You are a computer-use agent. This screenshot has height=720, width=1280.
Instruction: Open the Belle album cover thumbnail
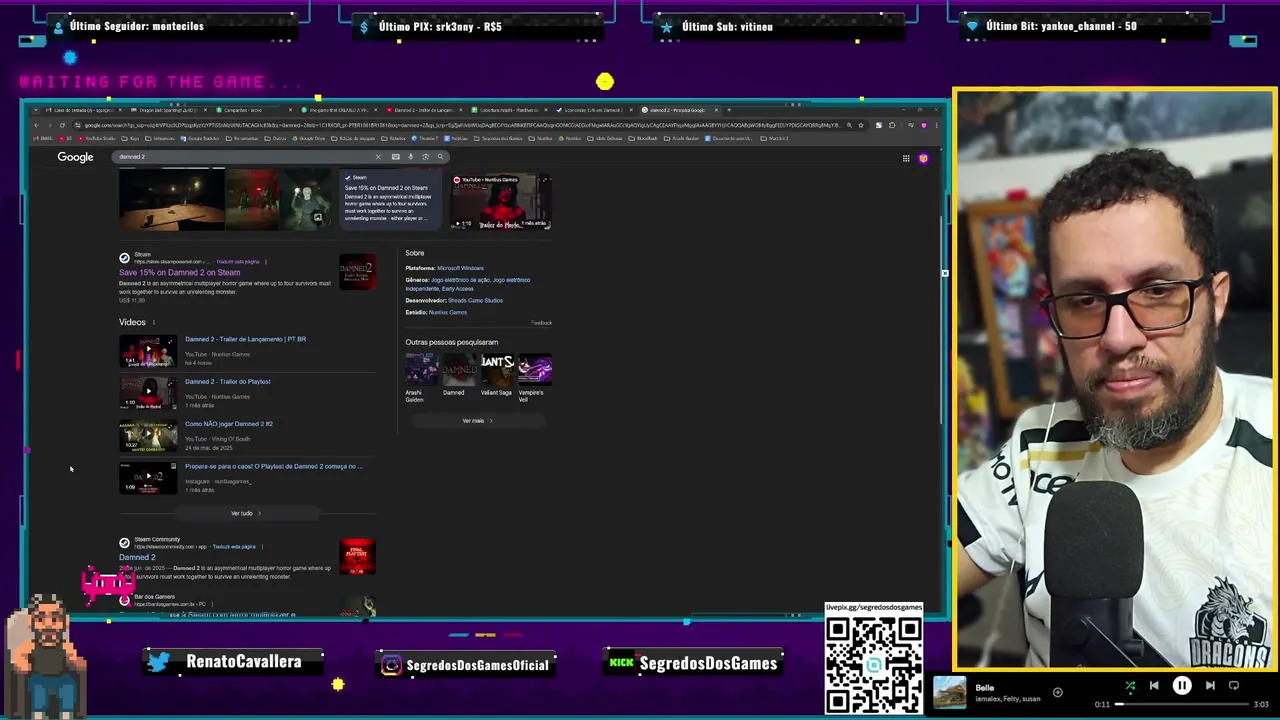click(950, 692)
